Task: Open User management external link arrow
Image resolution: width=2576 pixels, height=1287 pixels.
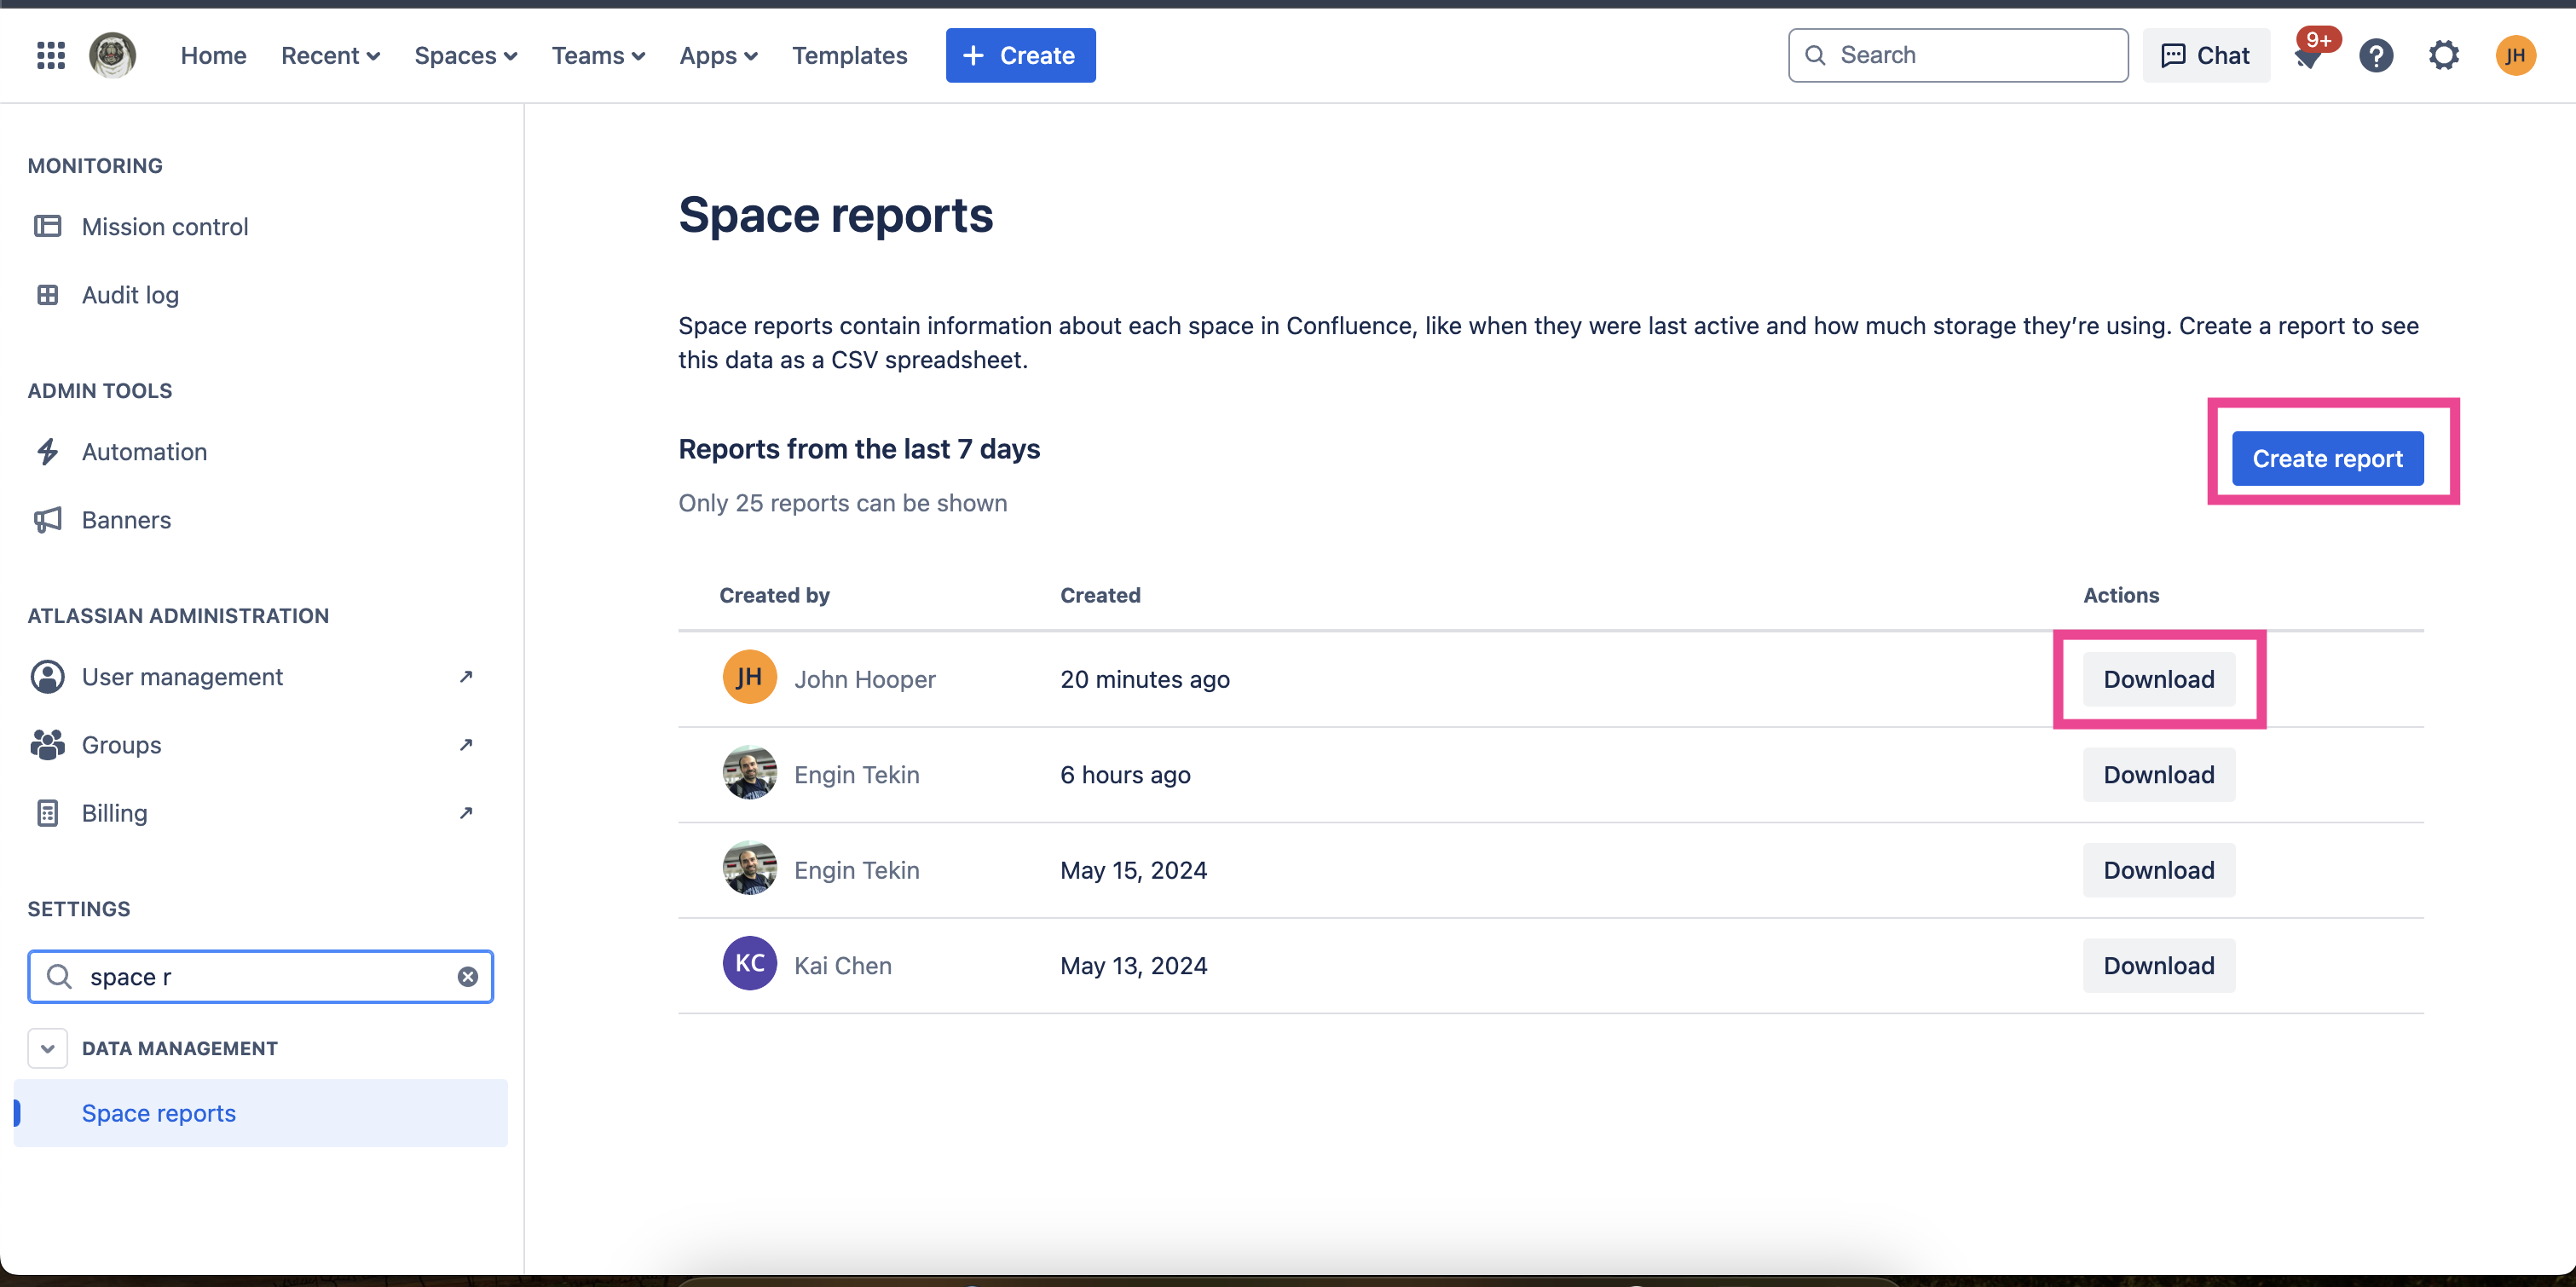Action: pos(465,676)
